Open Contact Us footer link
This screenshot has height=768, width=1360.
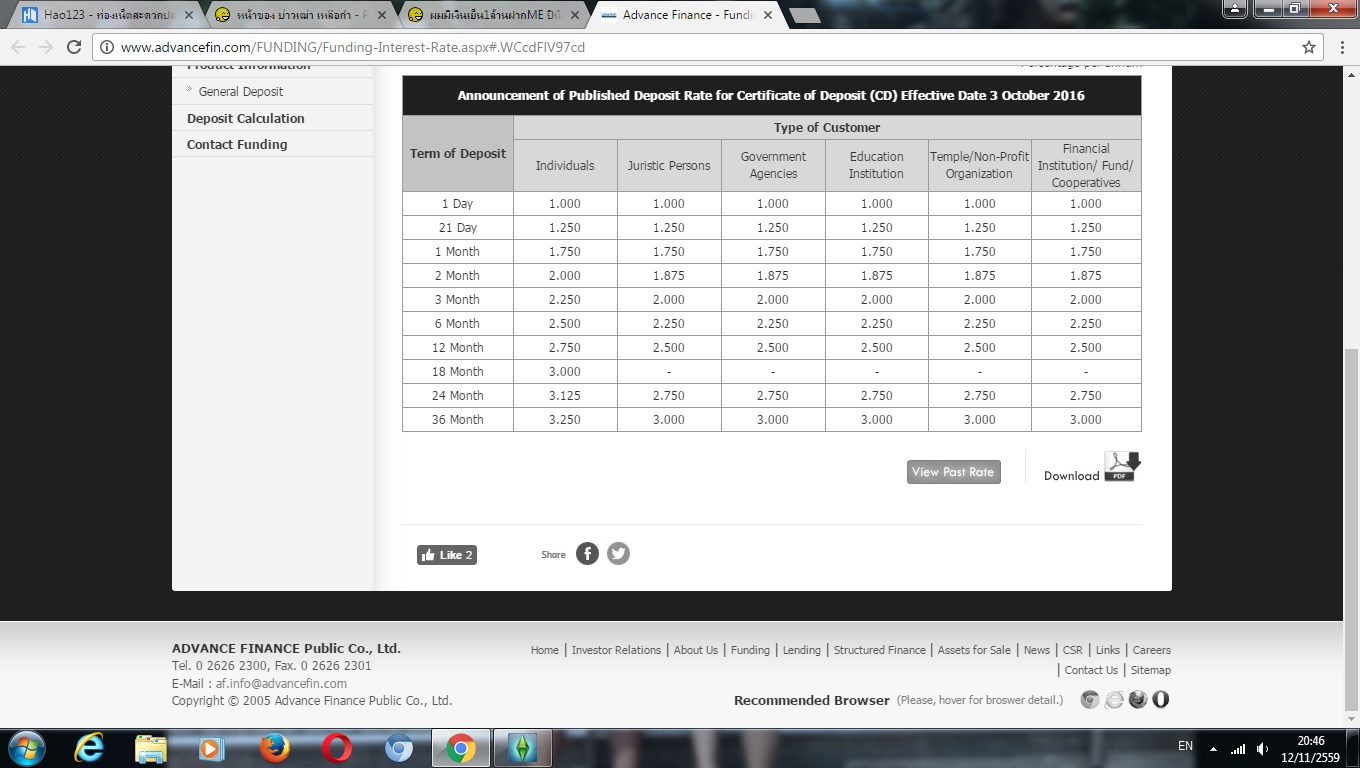pyautogui.click(x=1091, y=670)
